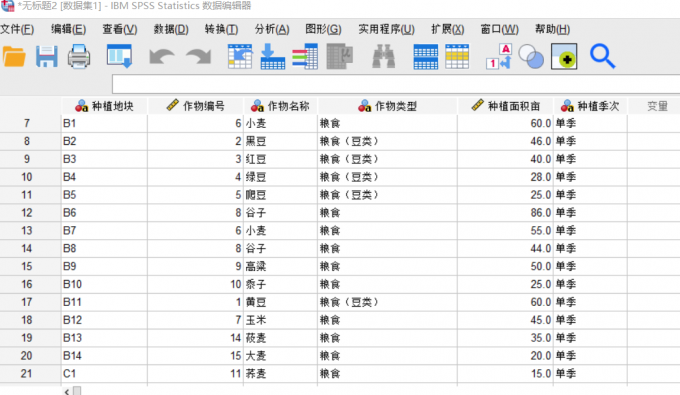Click the 黍子 crop name cell
Viewport: 680px width, 395px height.
coord(280,284)
